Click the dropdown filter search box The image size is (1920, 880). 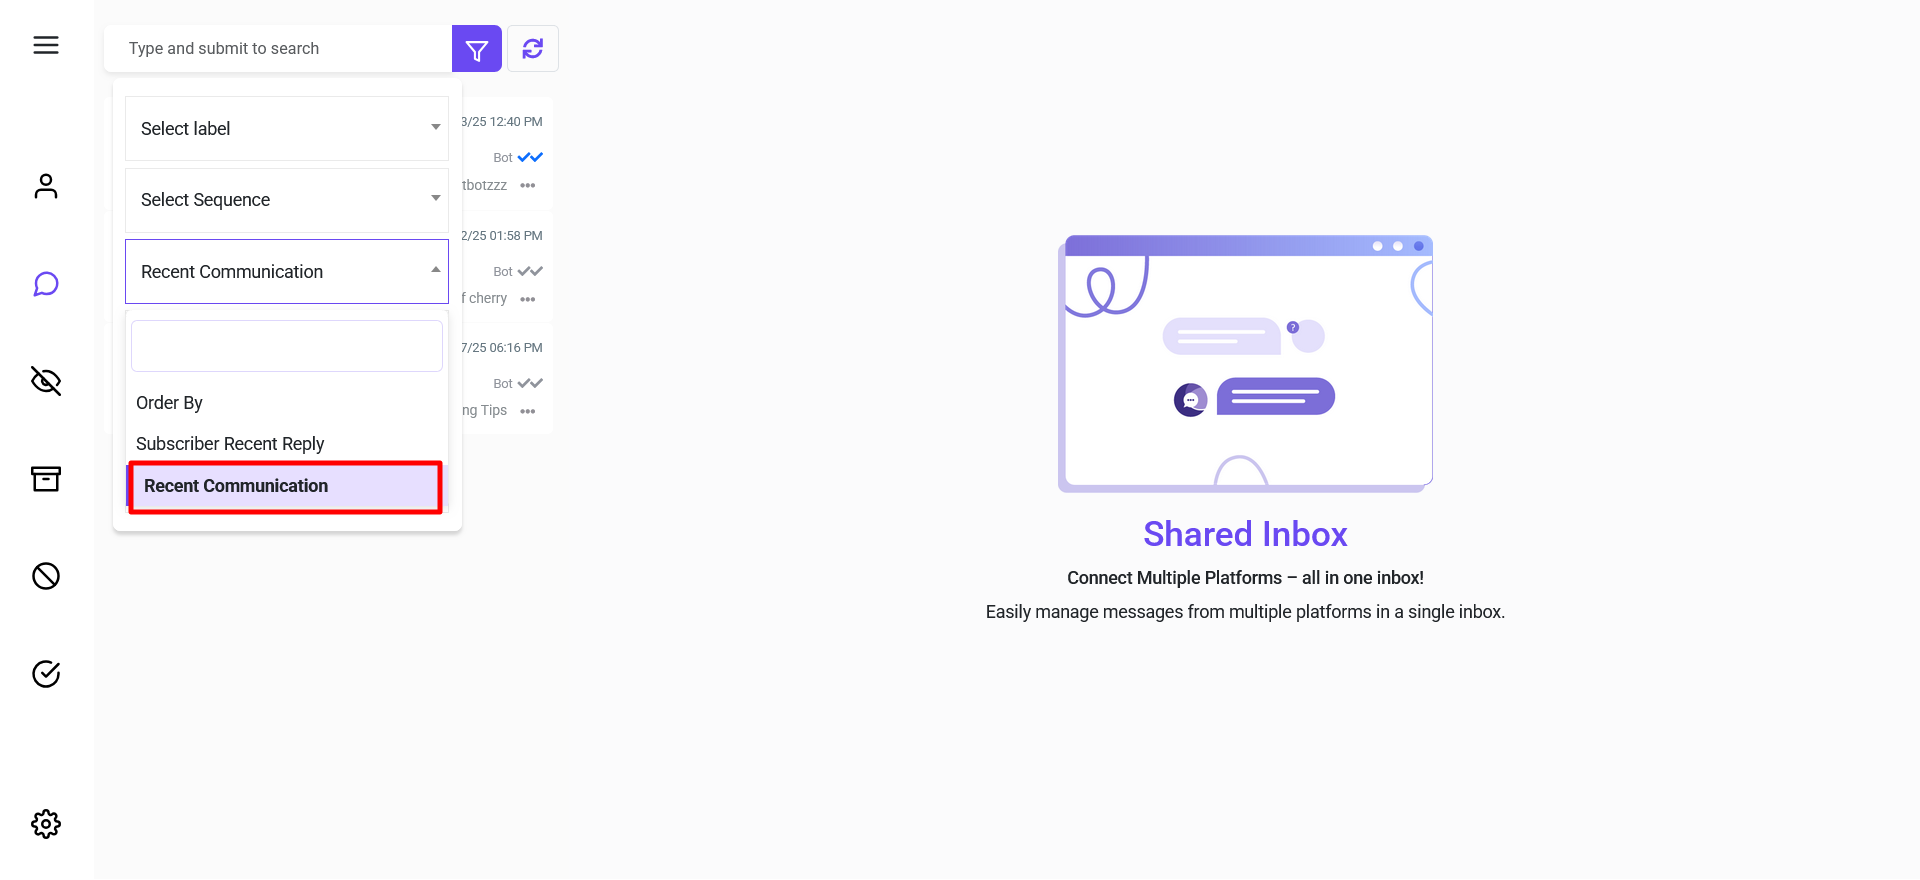(286, 346)
